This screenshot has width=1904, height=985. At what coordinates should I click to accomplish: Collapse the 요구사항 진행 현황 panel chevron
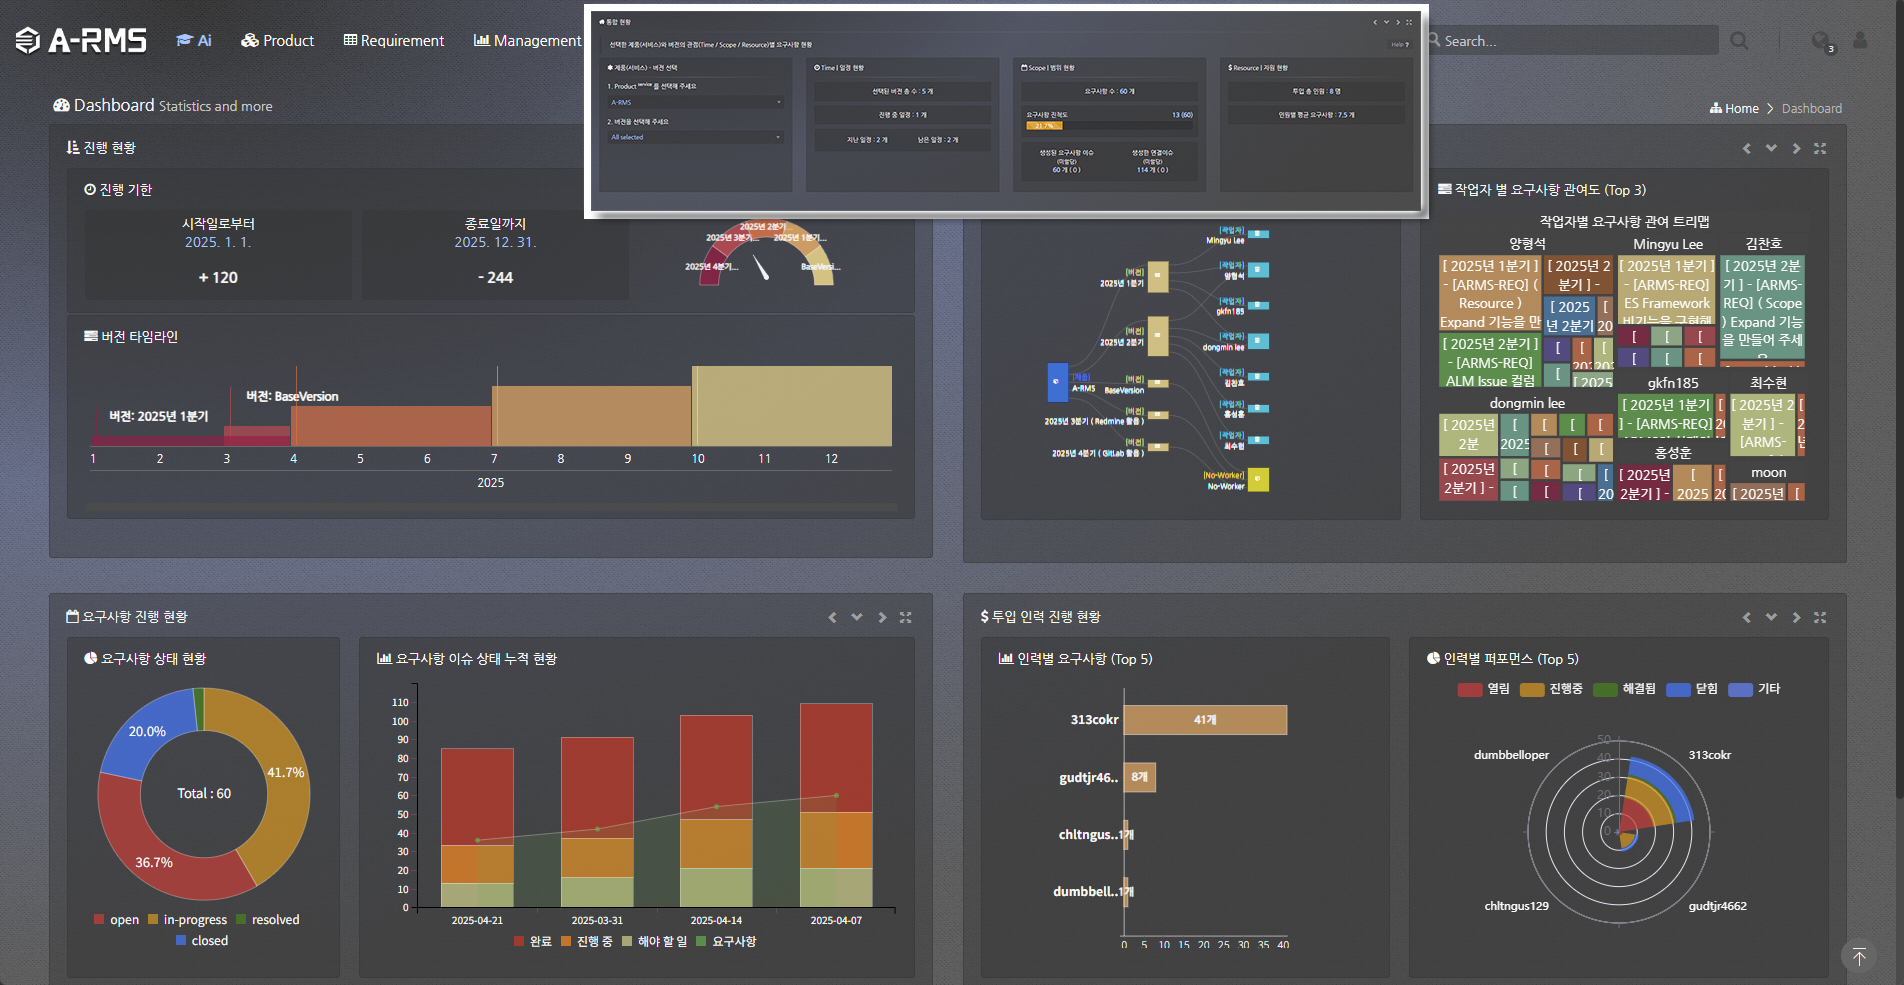point(857,618)
